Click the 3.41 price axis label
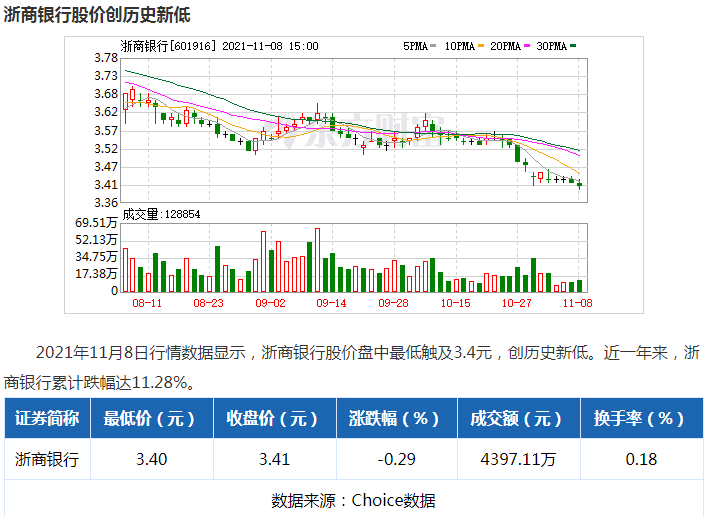 click(106, 185)
